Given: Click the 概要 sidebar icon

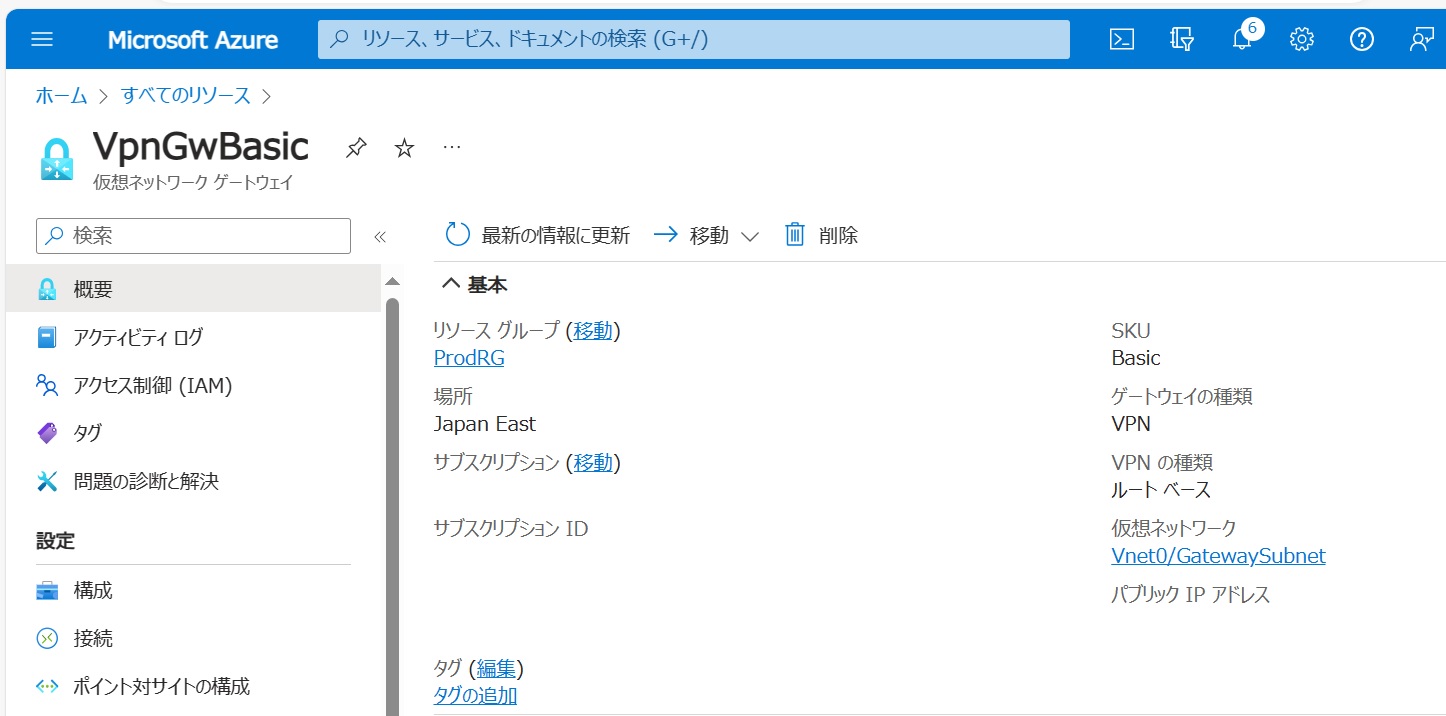Looking at the screenshot, I should click(47, 290).
